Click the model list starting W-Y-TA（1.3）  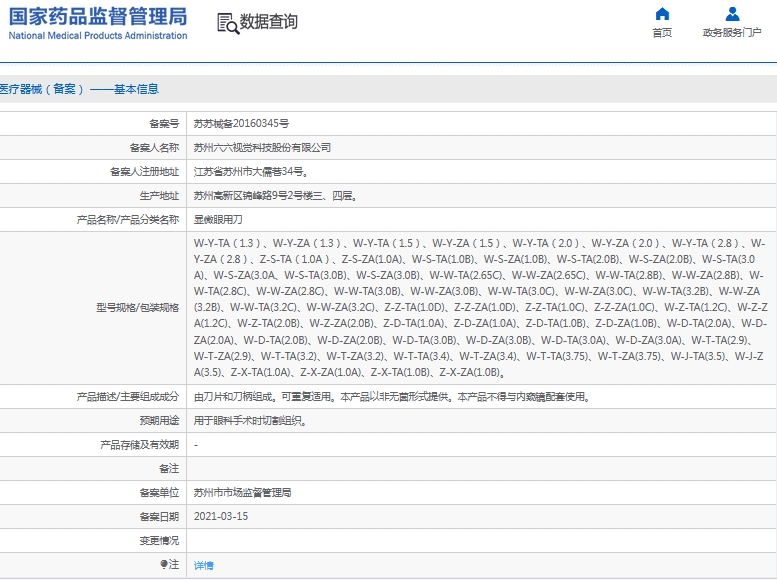481,308
